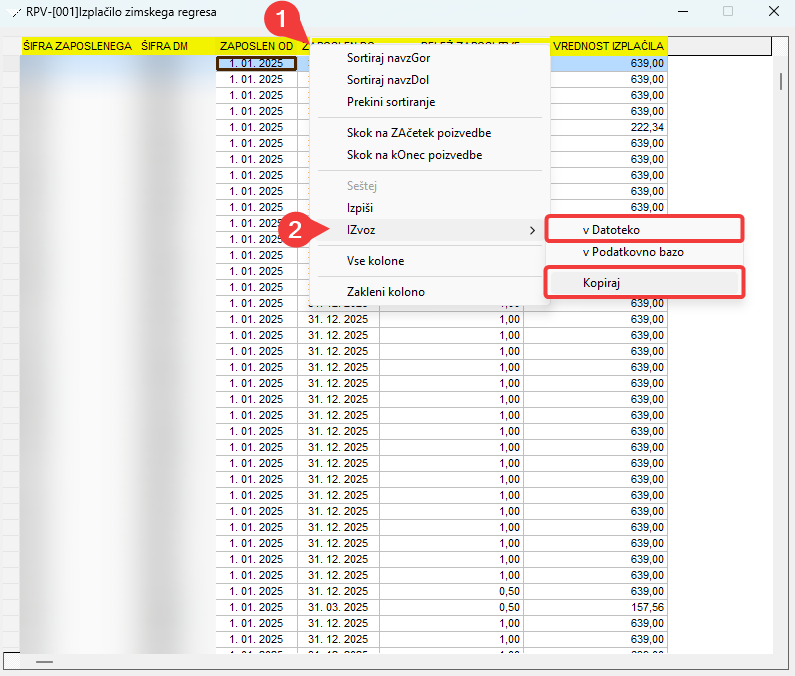Click ŠIFRA ZAPOSLENEGA column header
Viewport: 795px width, 676px height.
pos(78,46)
